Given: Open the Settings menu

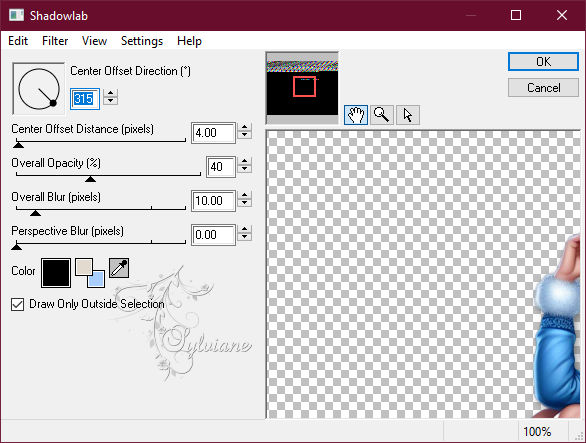Looking at the screenshot, I should coord(142,40).
